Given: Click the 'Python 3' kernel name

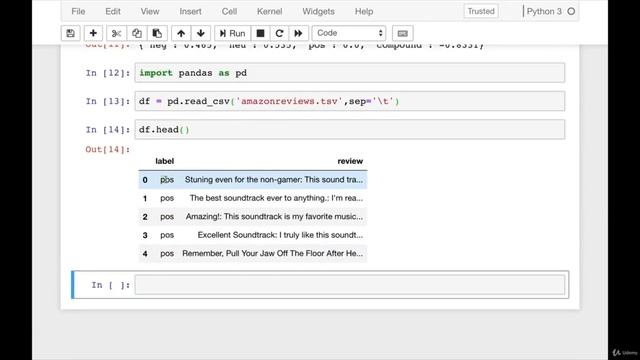Looking at the screenshot, I should tap(544, 11).
